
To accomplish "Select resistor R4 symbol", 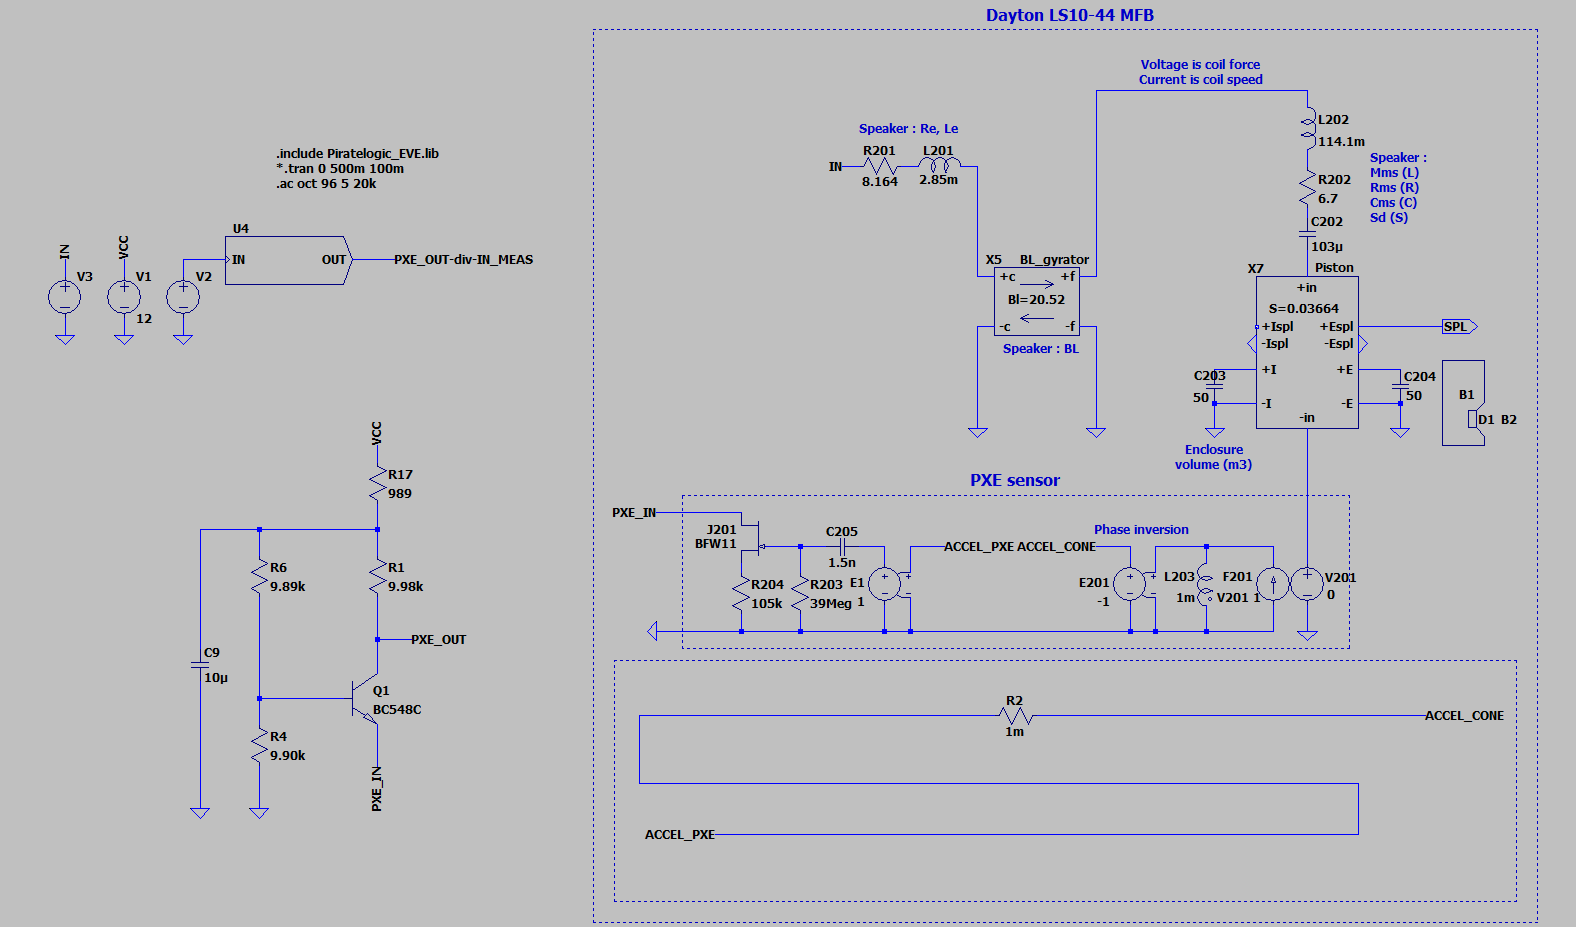I will tap(259, 746).
